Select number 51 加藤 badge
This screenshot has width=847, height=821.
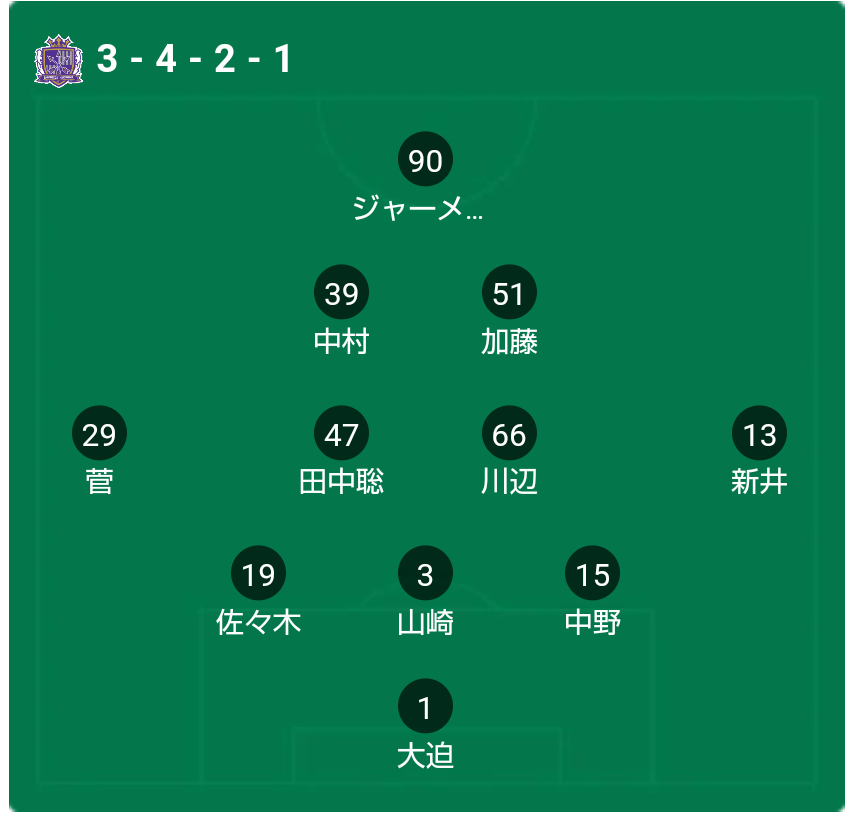click(x=509, y=292)
